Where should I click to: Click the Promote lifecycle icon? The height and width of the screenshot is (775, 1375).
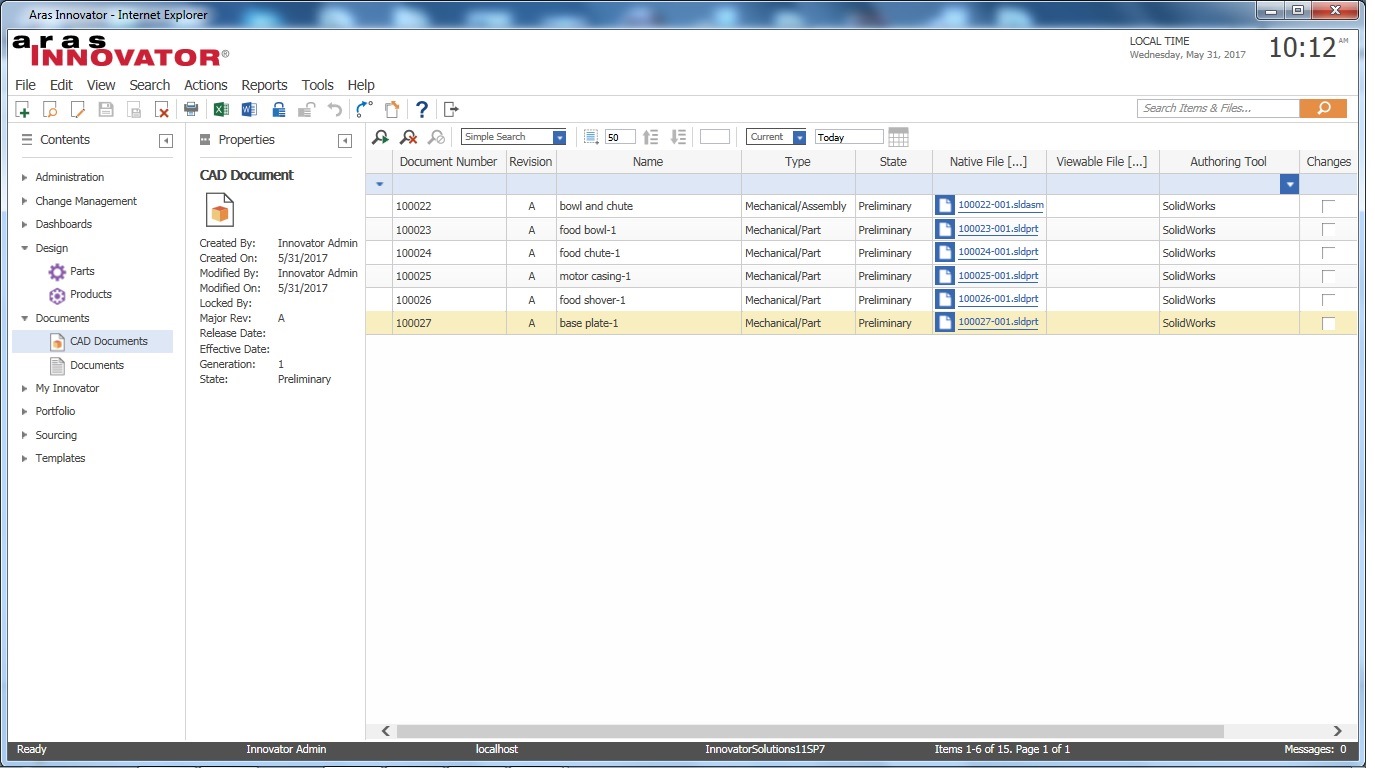pyautogui.click(x=365, y=109)
